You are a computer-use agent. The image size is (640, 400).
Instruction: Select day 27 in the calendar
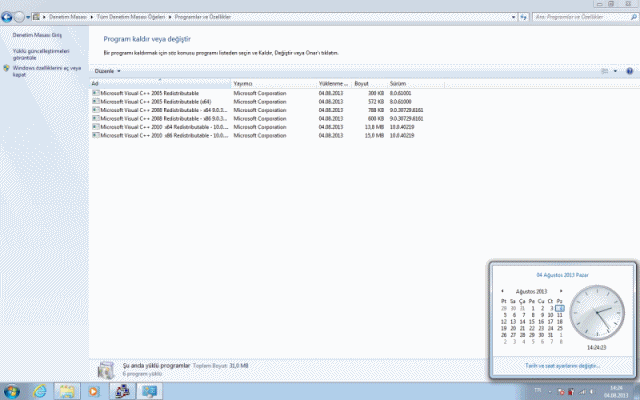(x=513, y=335)
